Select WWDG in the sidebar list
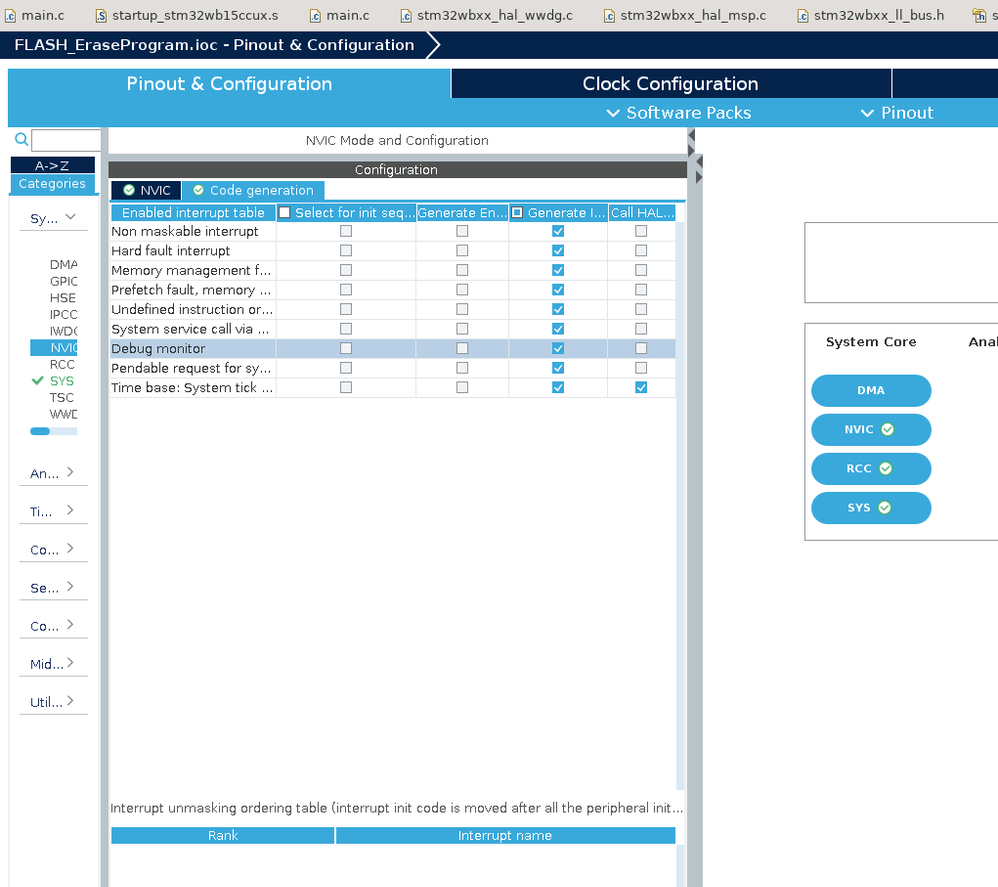 [x=63, y=414]
